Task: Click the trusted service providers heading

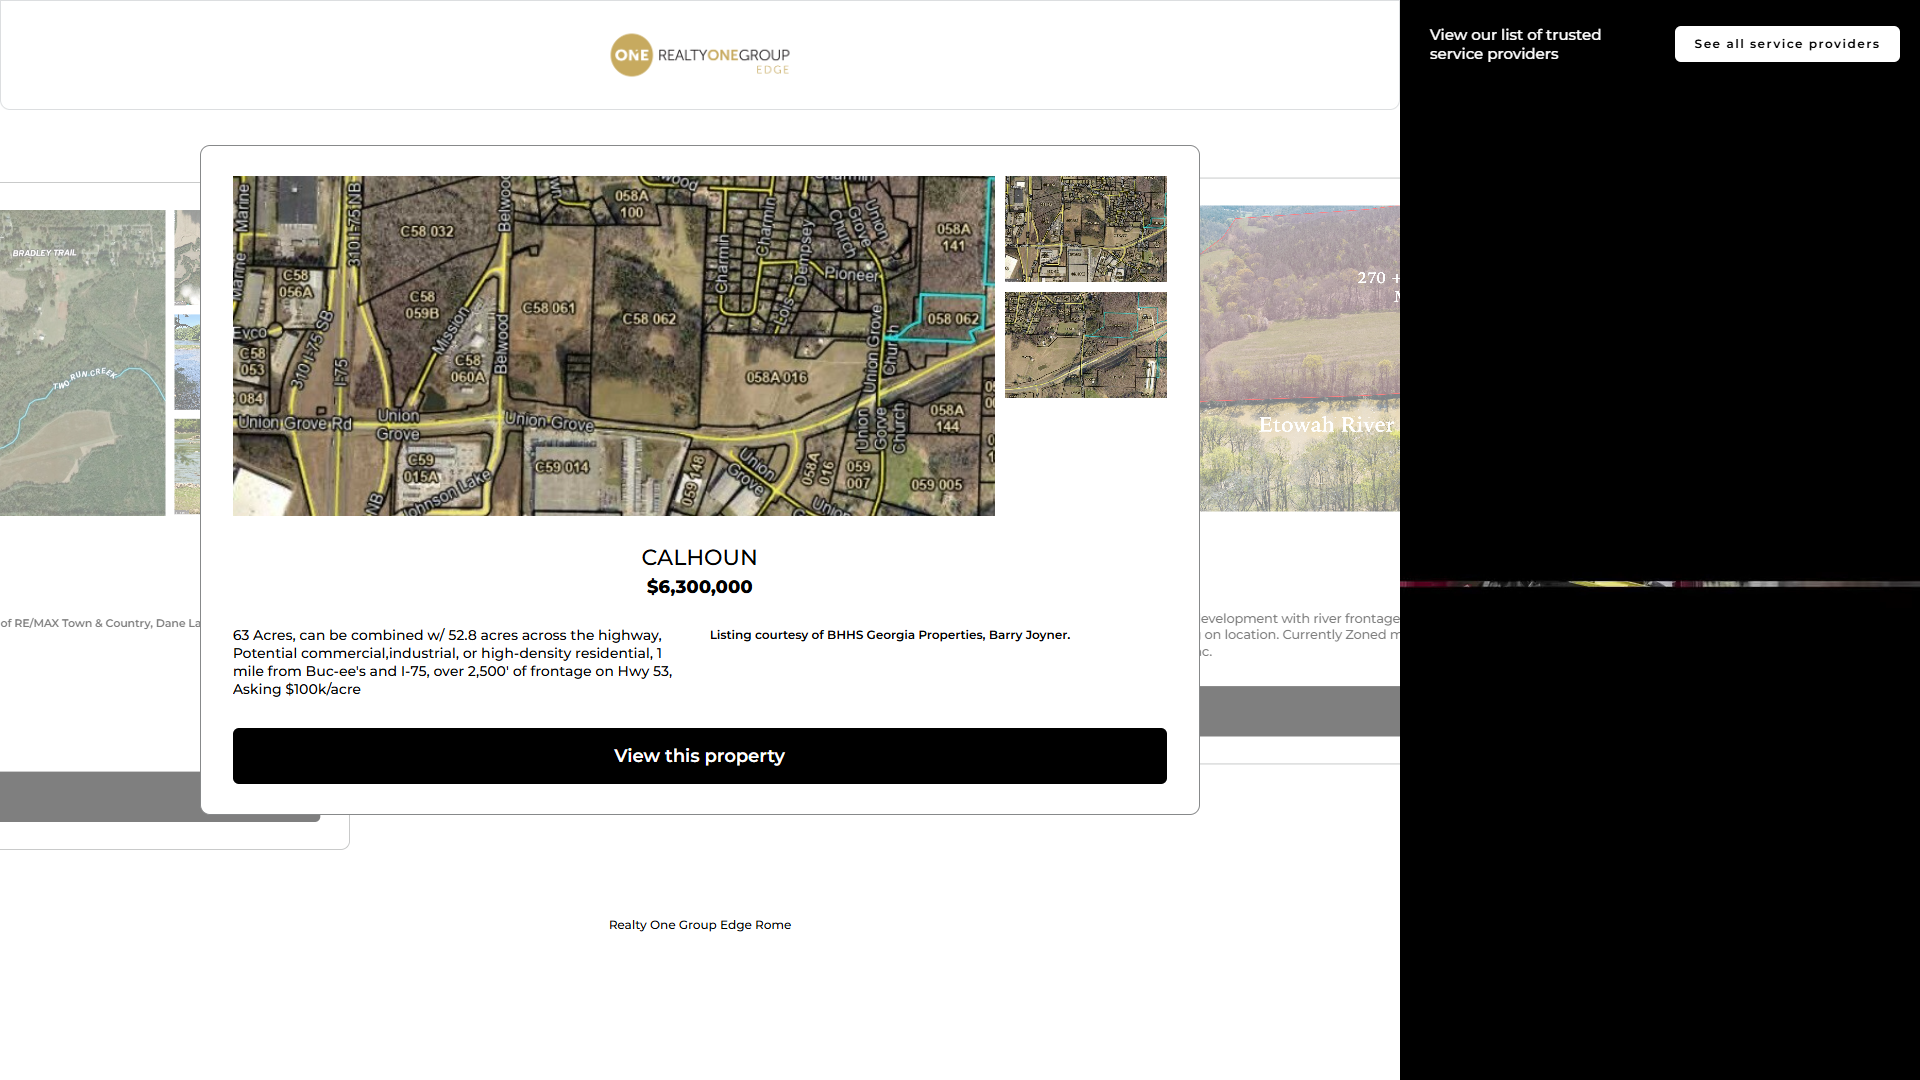Action: point(1514,44)
